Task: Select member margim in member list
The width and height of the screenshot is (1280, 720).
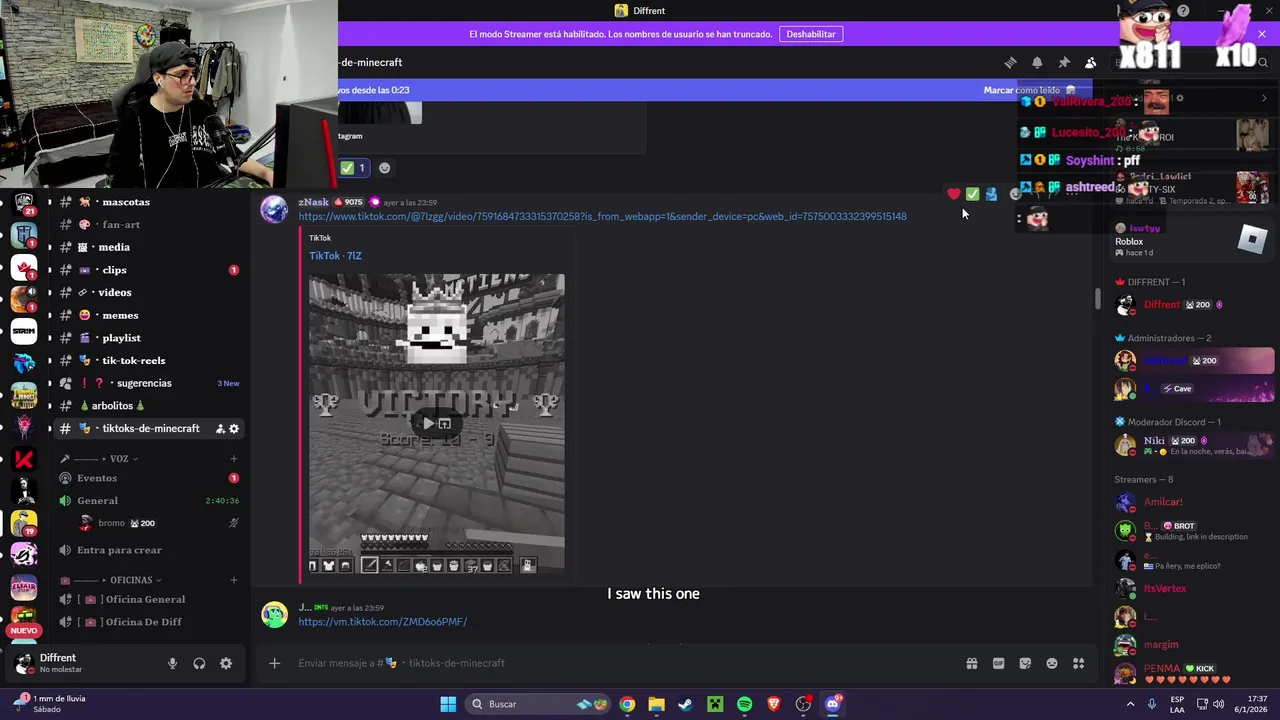Action: coord(1194,645)
